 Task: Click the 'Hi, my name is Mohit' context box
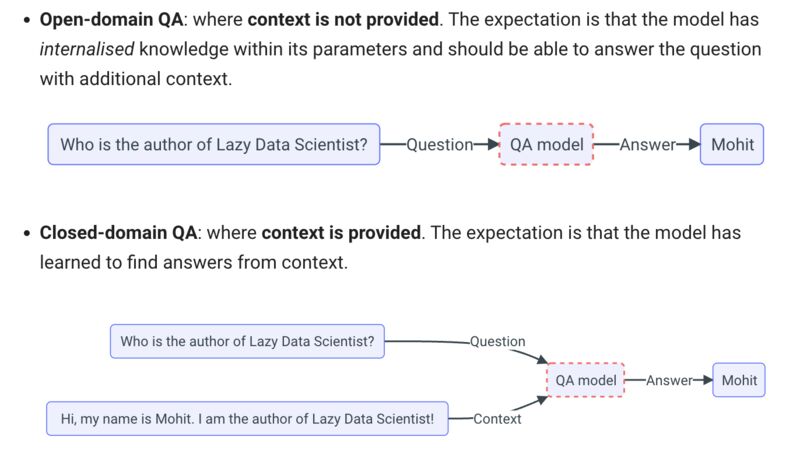(247, 419)
